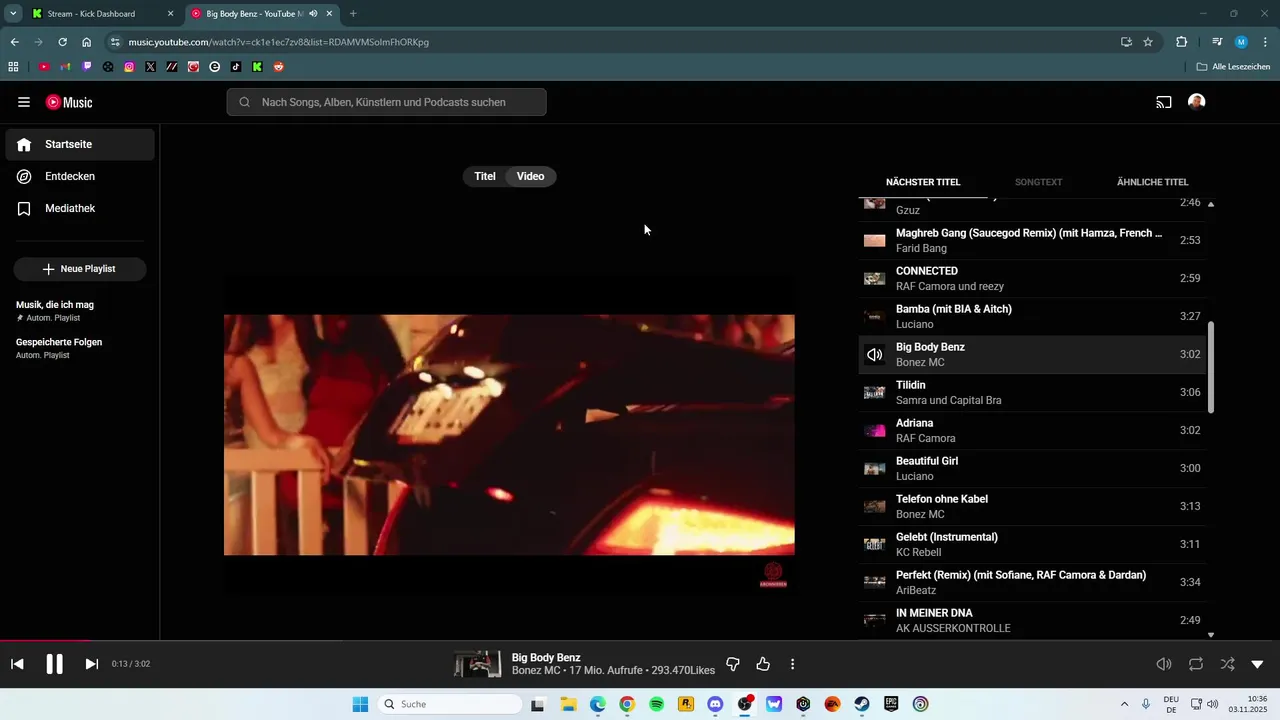The height and width of the screenshot is (720, 1280).
Task: Play Perfekt (Remix) by AriBeatz
Action: click(1032, 582)
